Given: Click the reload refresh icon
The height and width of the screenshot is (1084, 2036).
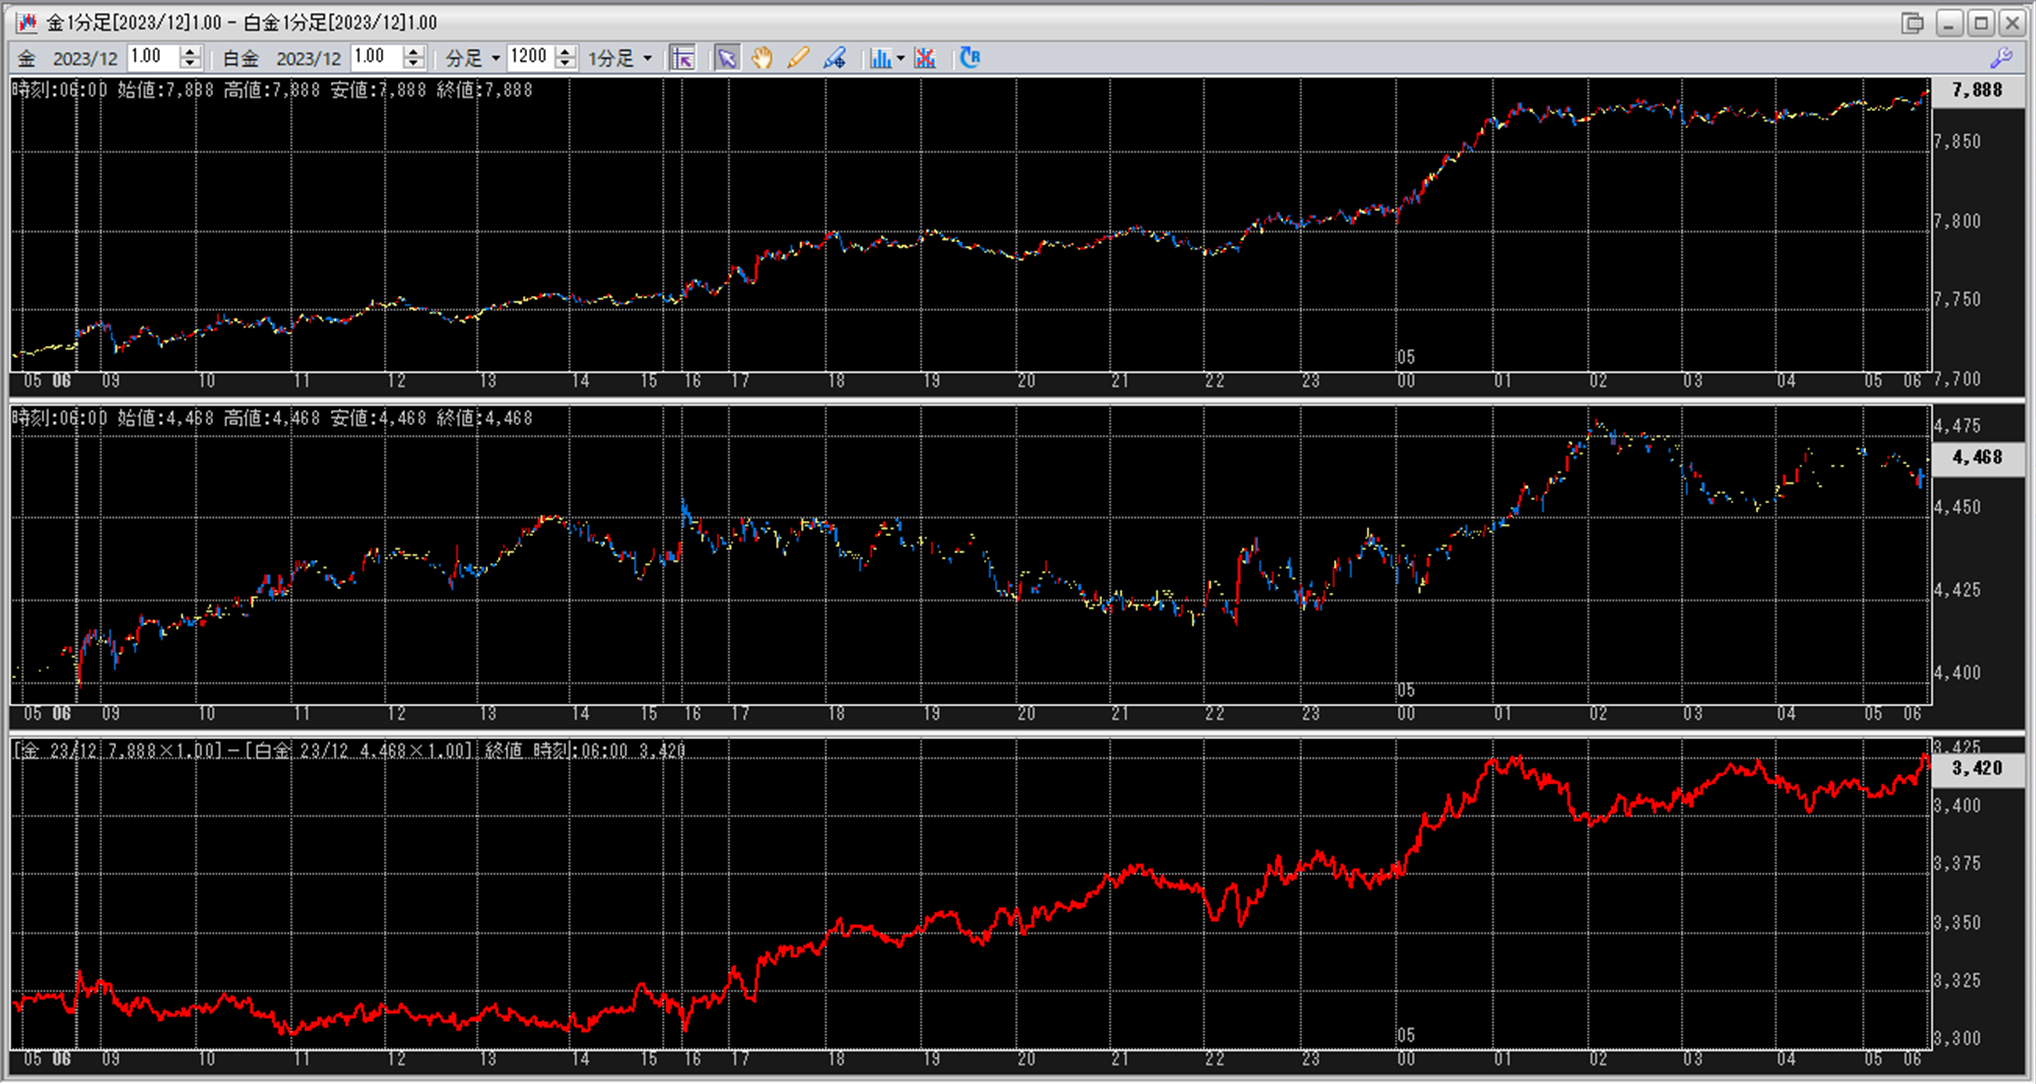Looking at the screenshot, I should click(x=969, y=58).
